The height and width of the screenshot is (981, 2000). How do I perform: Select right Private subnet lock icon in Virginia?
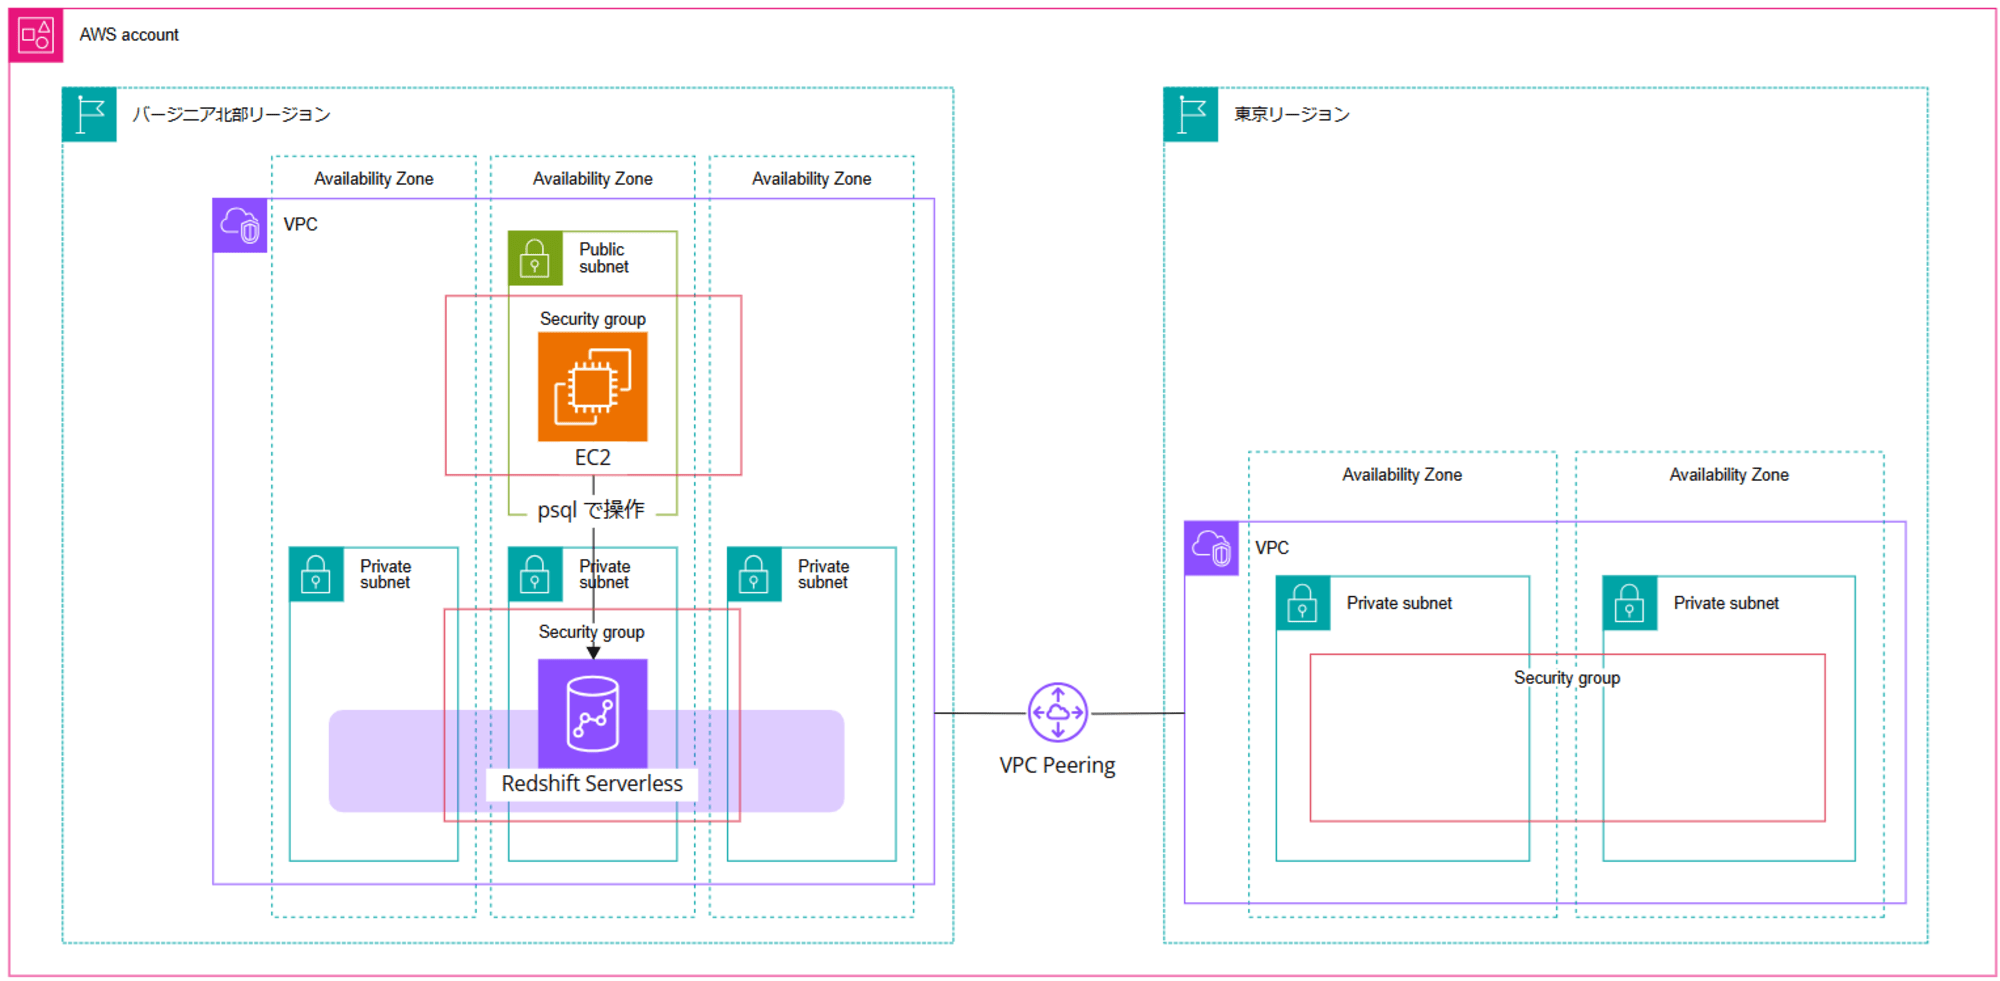point(754,574)
